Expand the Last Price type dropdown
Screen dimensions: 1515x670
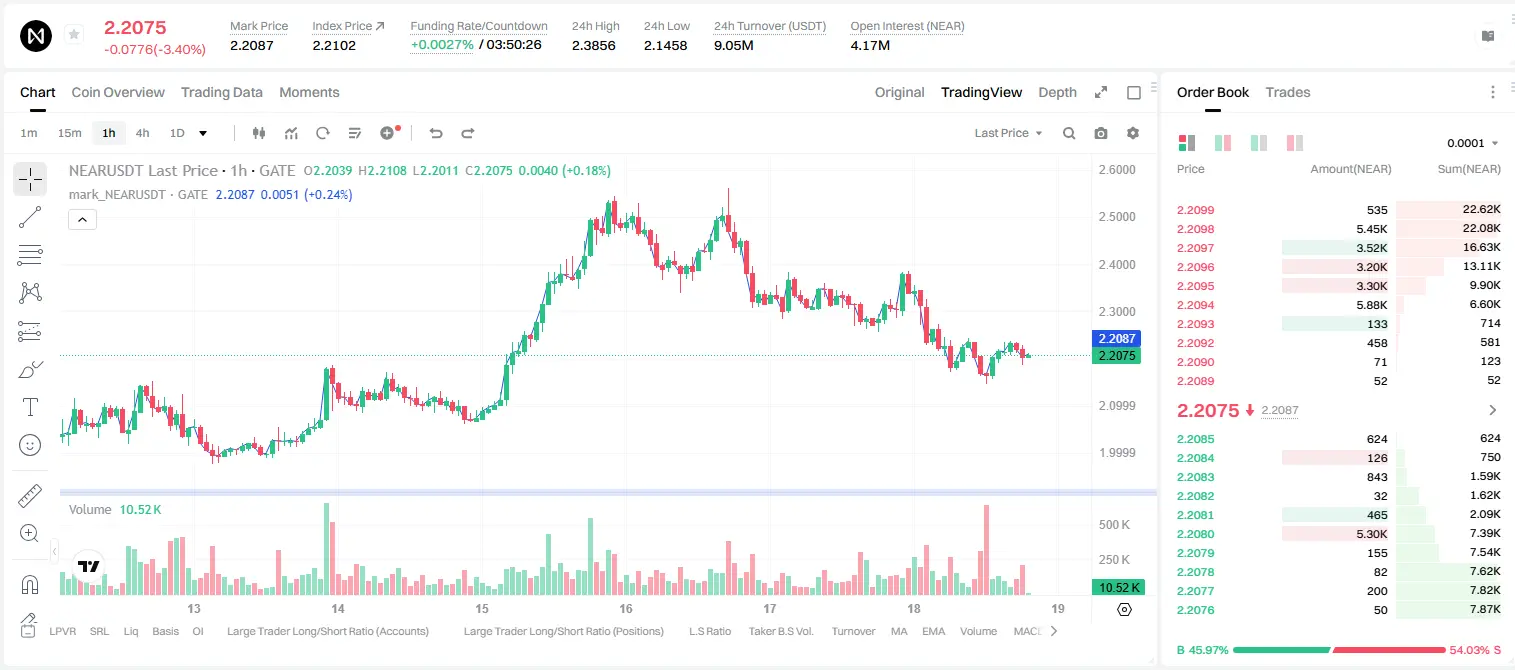tap(1008, 133)
